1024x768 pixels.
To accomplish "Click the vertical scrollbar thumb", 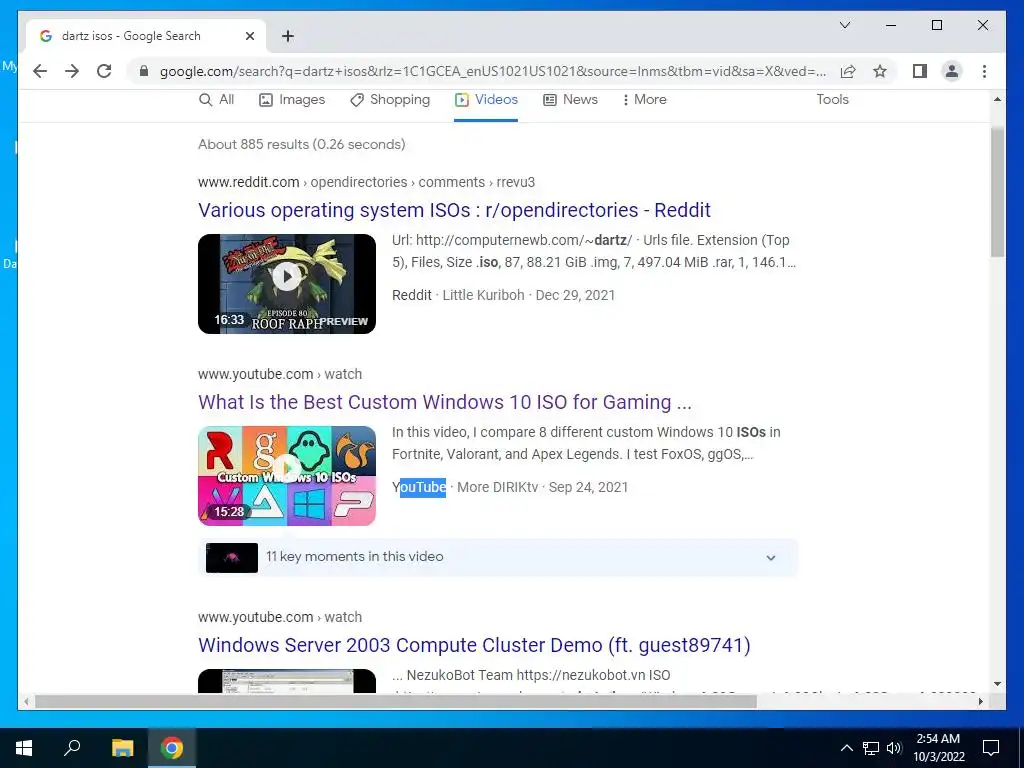I will [x=997, y=191].
